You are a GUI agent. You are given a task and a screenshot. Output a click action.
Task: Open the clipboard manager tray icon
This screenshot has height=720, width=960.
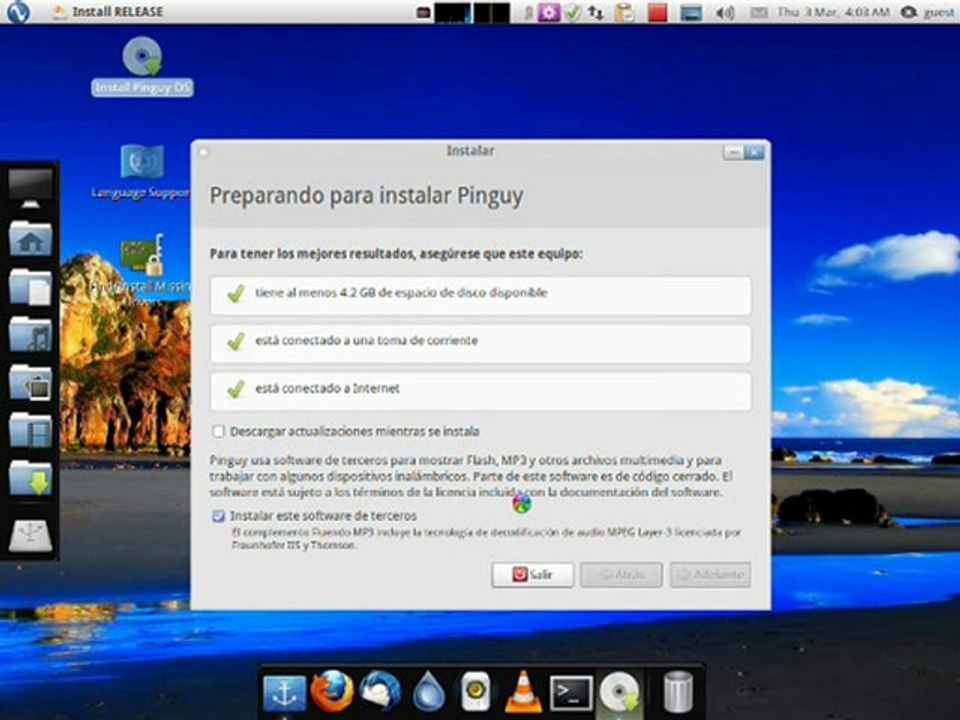(624, 12)
